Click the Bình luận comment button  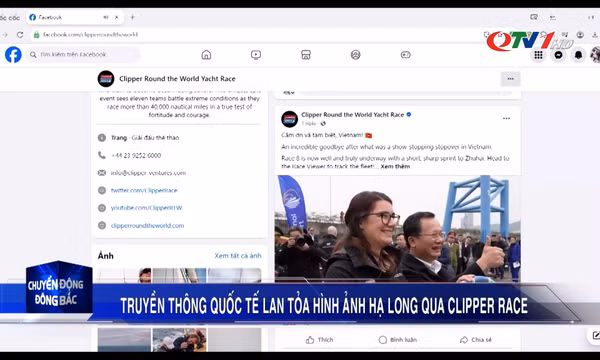coord(398,340)
